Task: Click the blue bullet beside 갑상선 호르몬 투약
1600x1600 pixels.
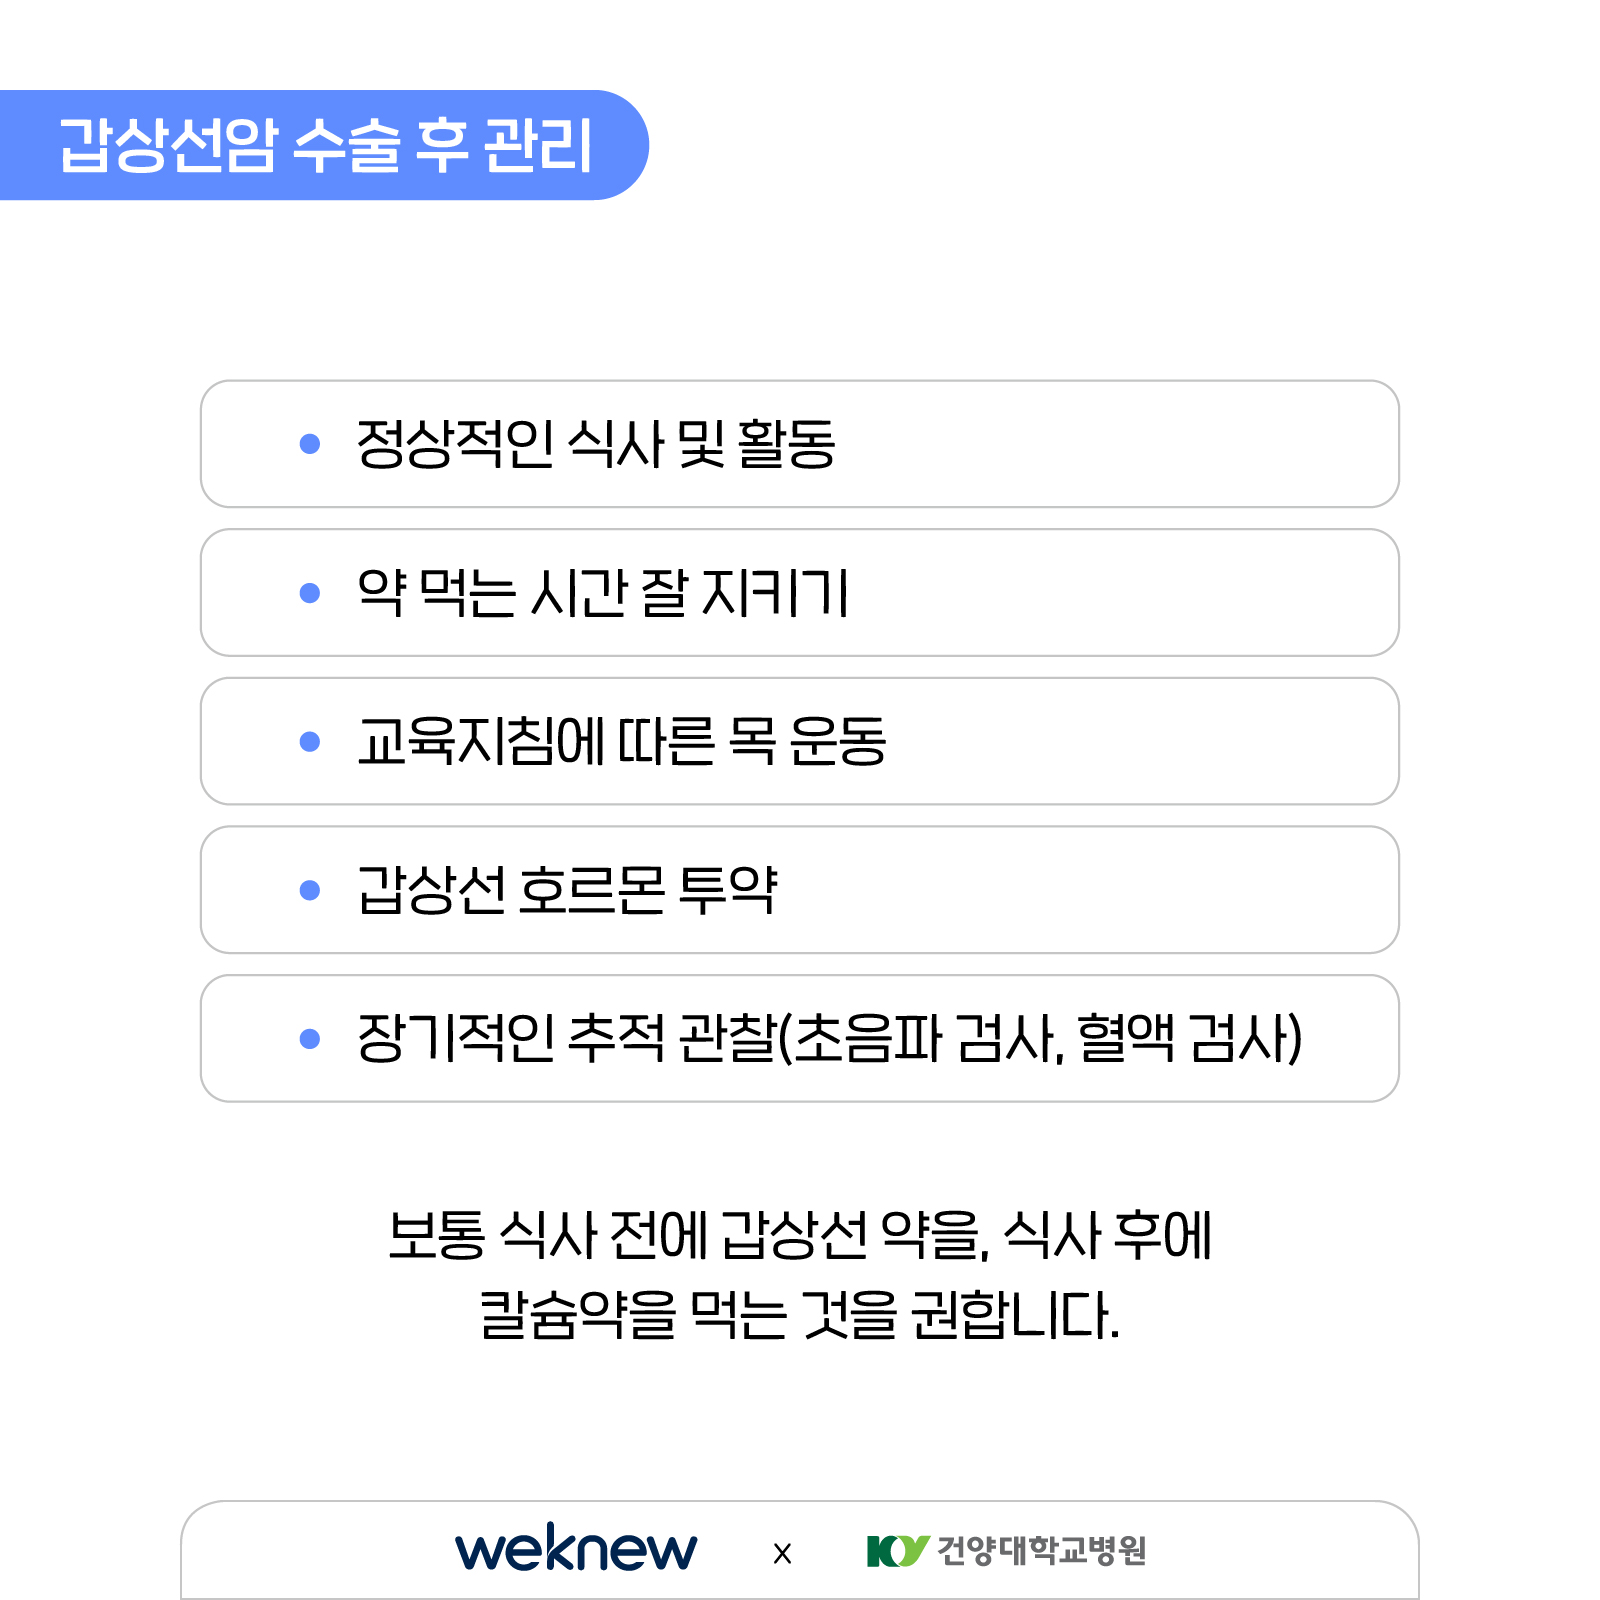Action: [x=310, y=890]
